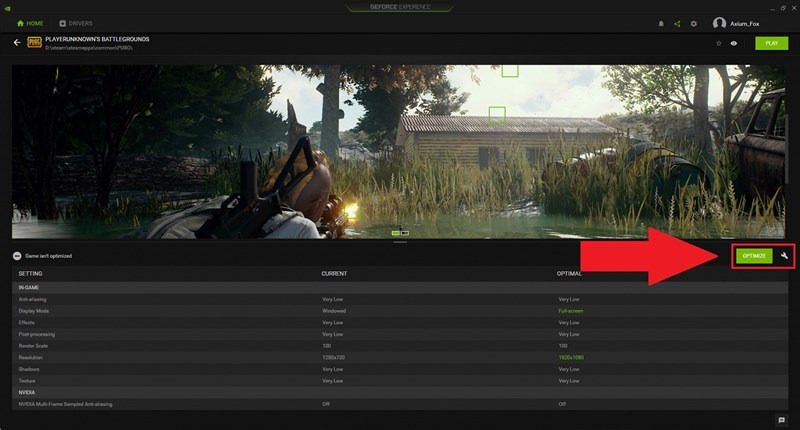Open notifications bell icon
This screenshot has height=430, width=800.
pyautogui.click(x=661, y=23)
